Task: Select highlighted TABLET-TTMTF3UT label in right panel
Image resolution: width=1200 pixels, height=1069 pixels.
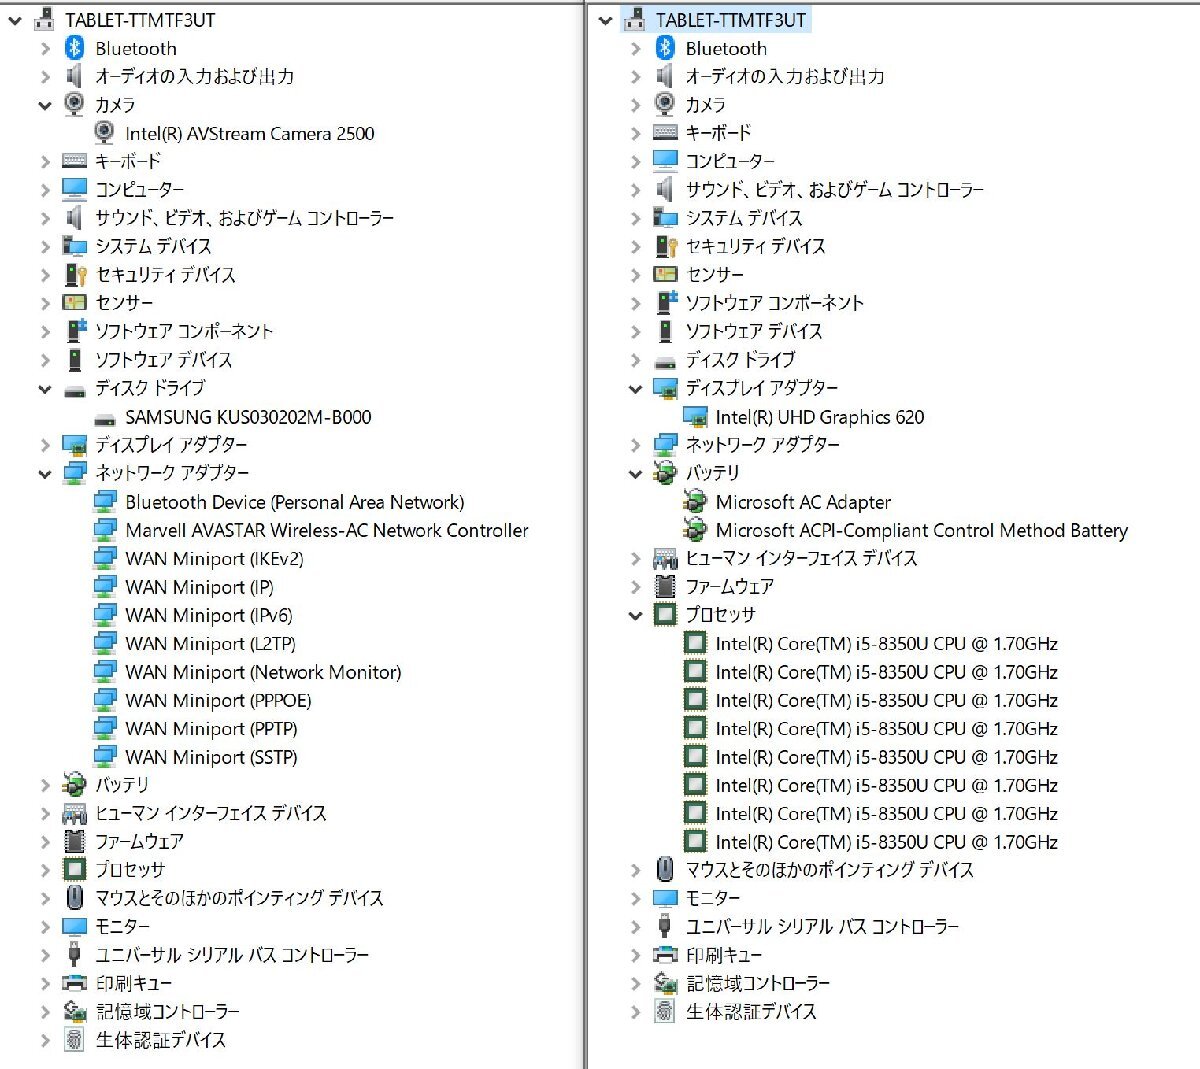Action: [730, 20]
